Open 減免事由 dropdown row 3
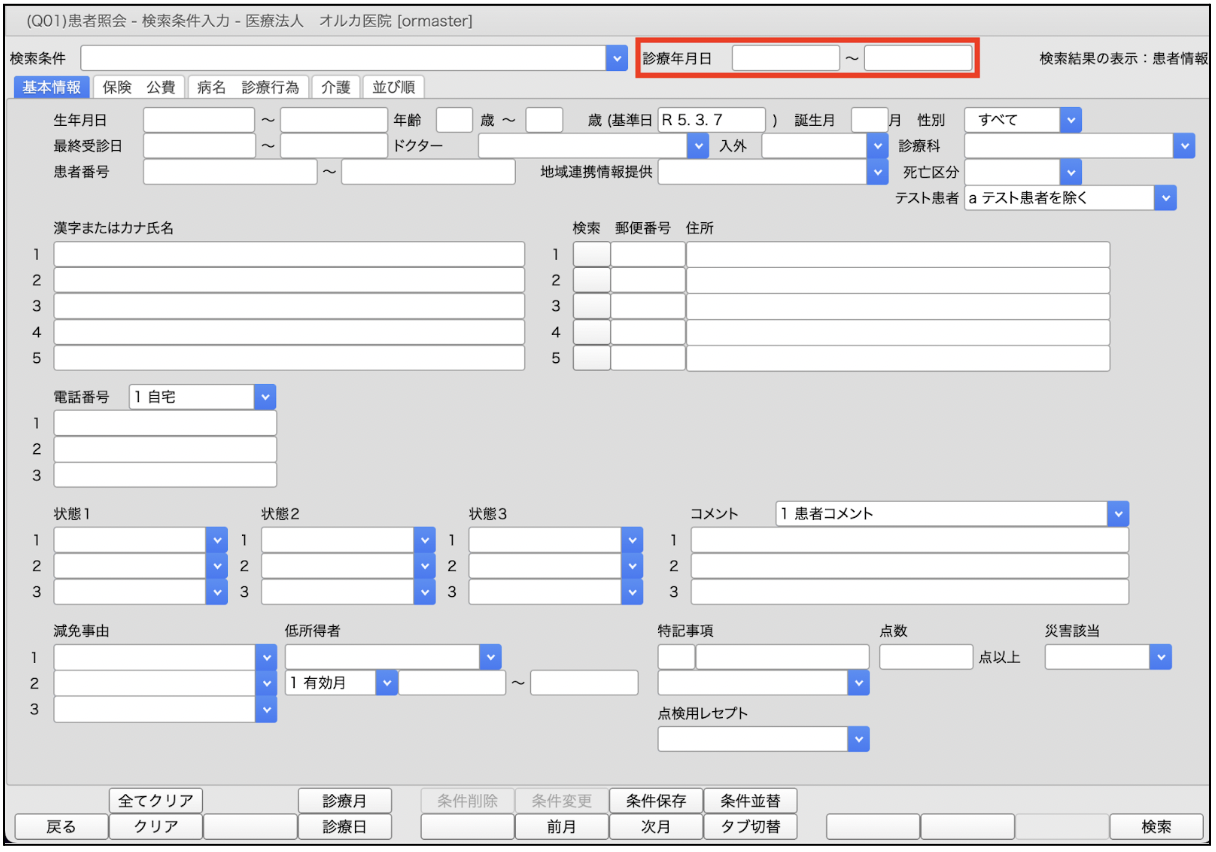The image size is (1216, 852). click(x=265, y=709)
